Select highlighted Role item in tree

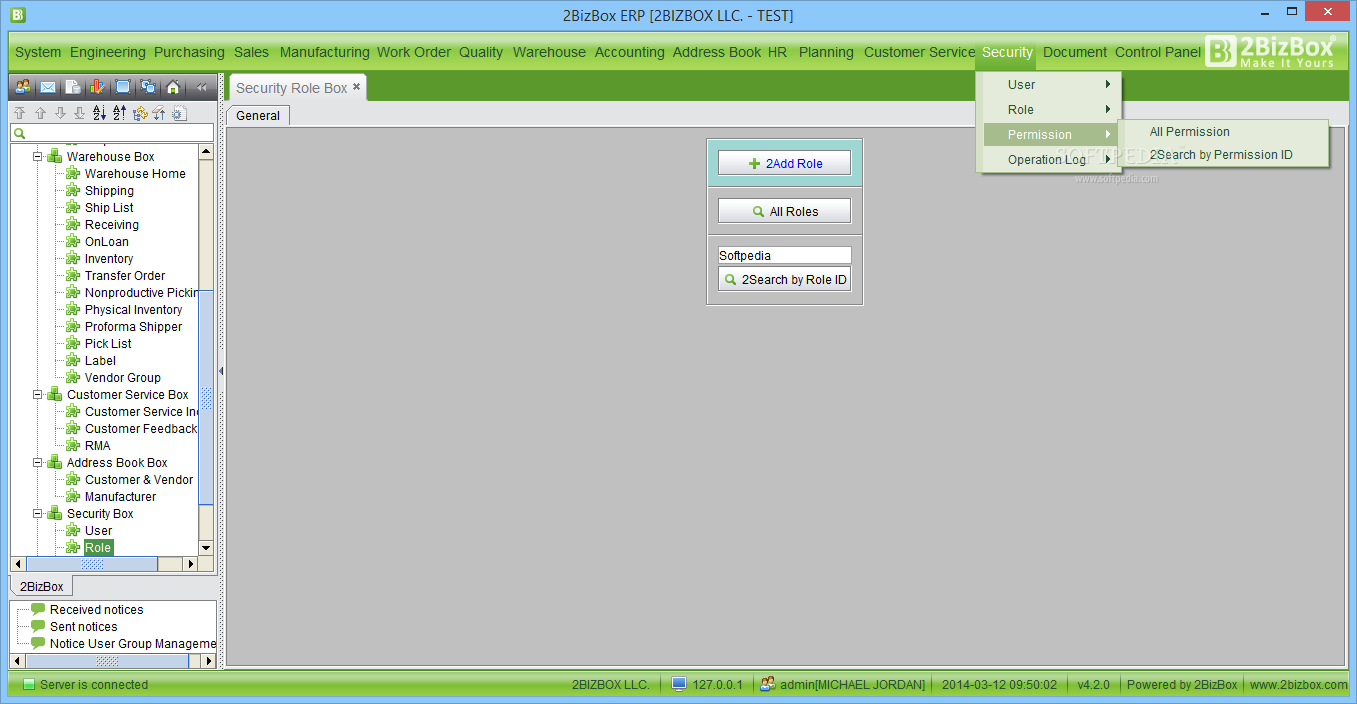98,548
